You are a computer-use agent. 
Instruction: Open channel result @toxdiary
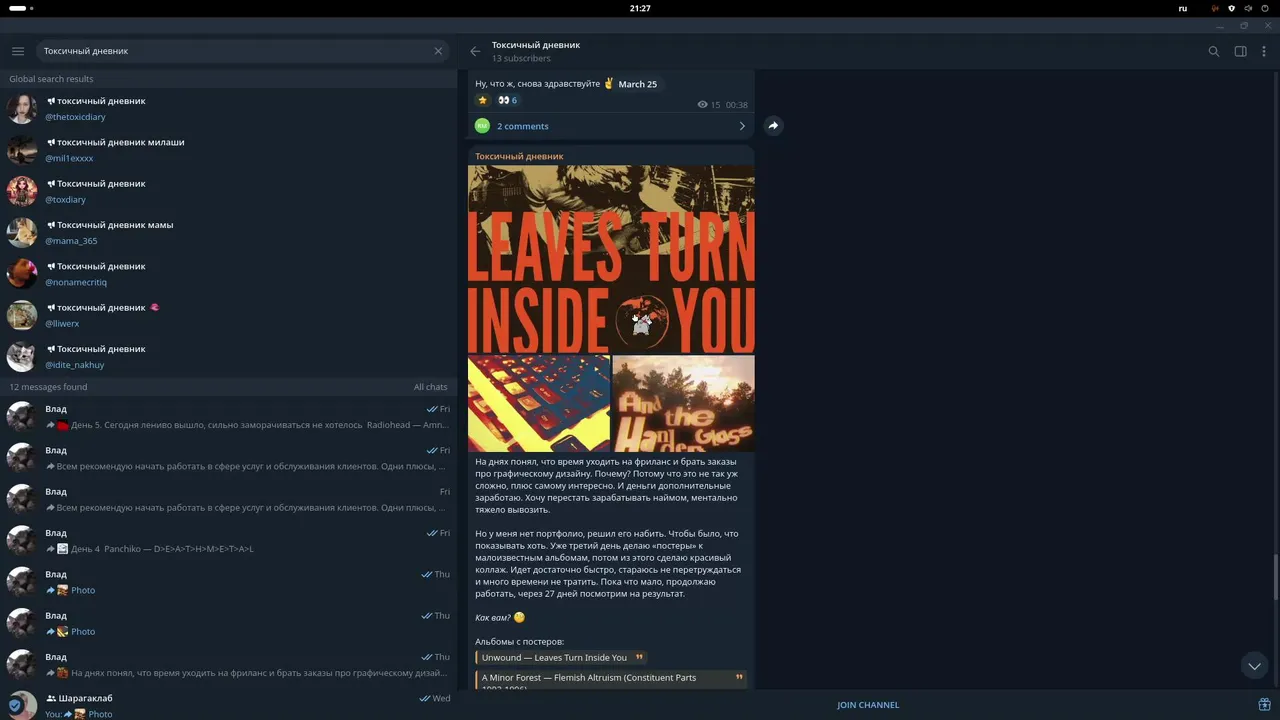[229, 191]
